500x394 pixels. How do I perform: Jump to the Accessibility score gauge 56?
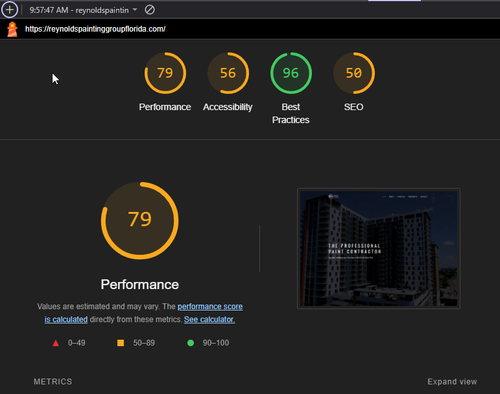click(228, 73)
